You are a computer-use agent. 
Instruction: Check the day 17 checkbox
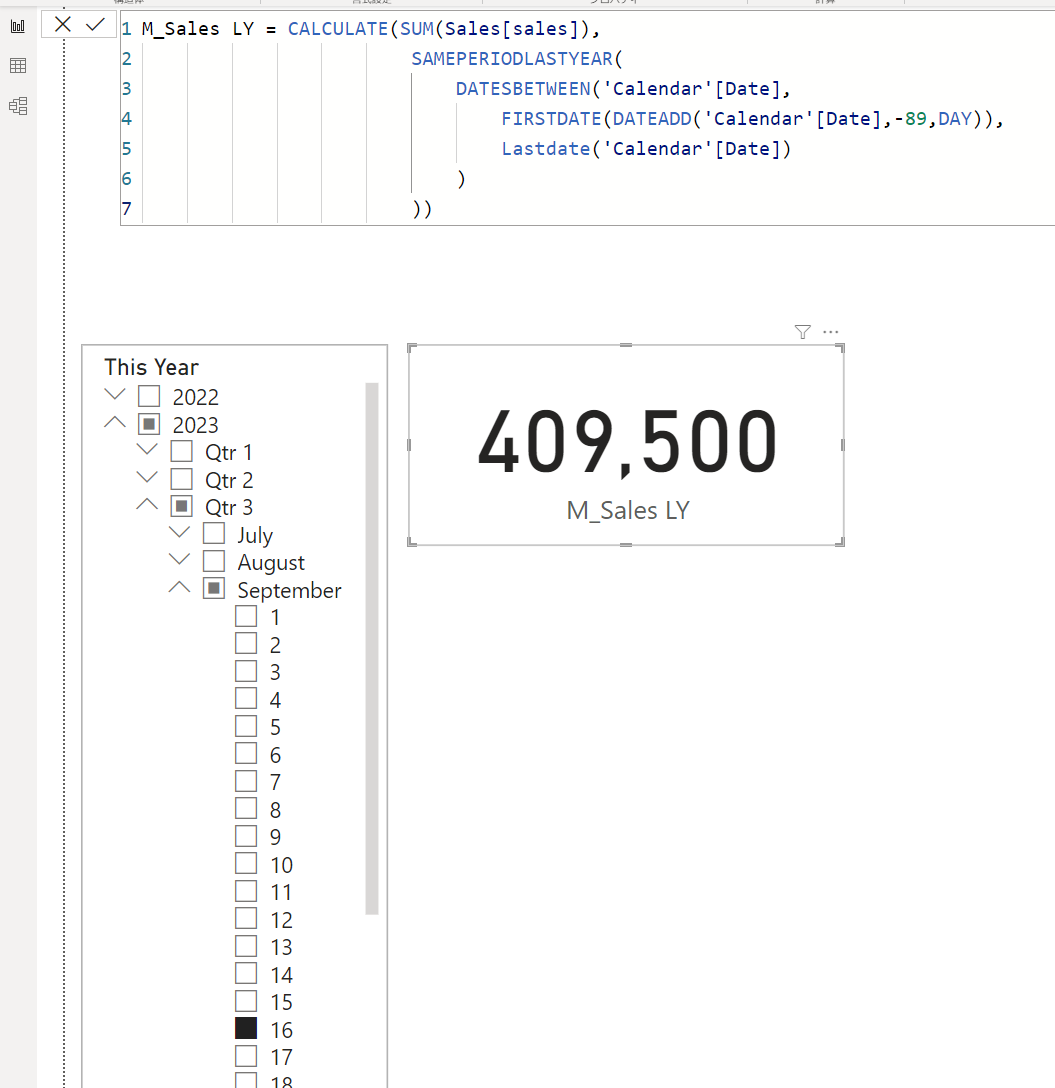coord(246,1056)
